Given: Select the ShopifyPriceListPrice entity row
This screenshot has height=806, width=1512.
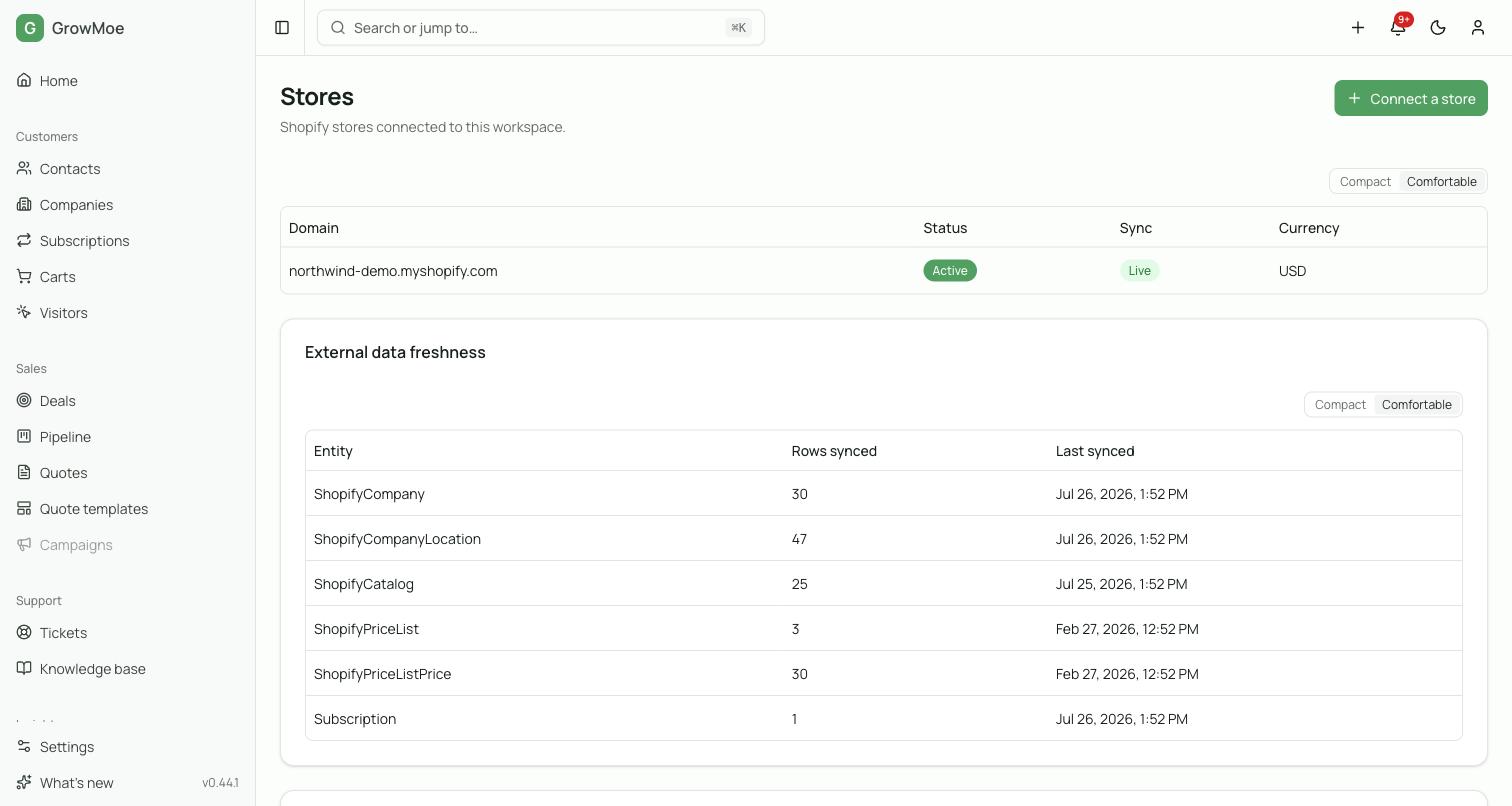Looking at the screenshot, I should point(884,674).
